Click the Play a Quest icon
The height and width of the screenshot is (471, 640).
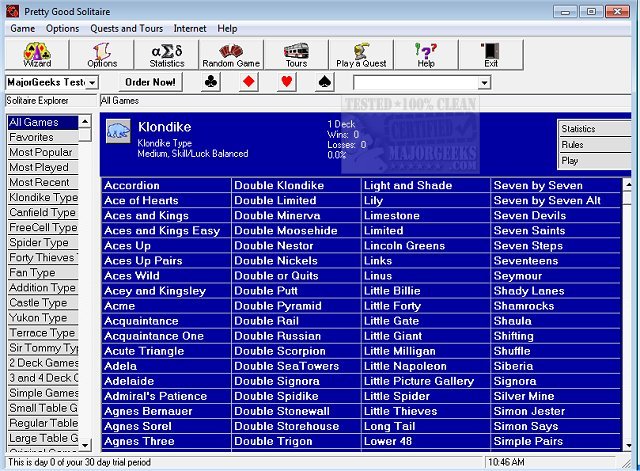pyautogui.click(x=361, y=54)
